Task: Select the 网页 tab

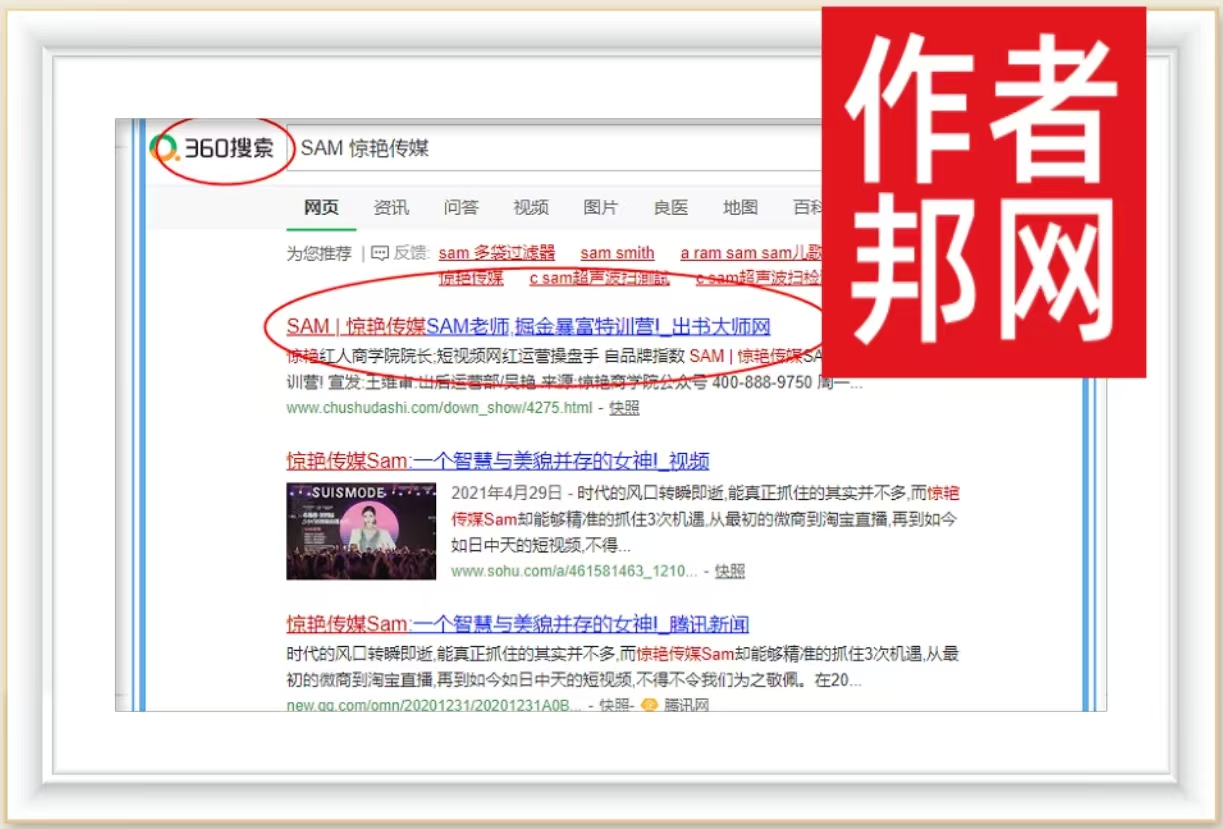Action: pyautogui.click(x=321, y=208)
